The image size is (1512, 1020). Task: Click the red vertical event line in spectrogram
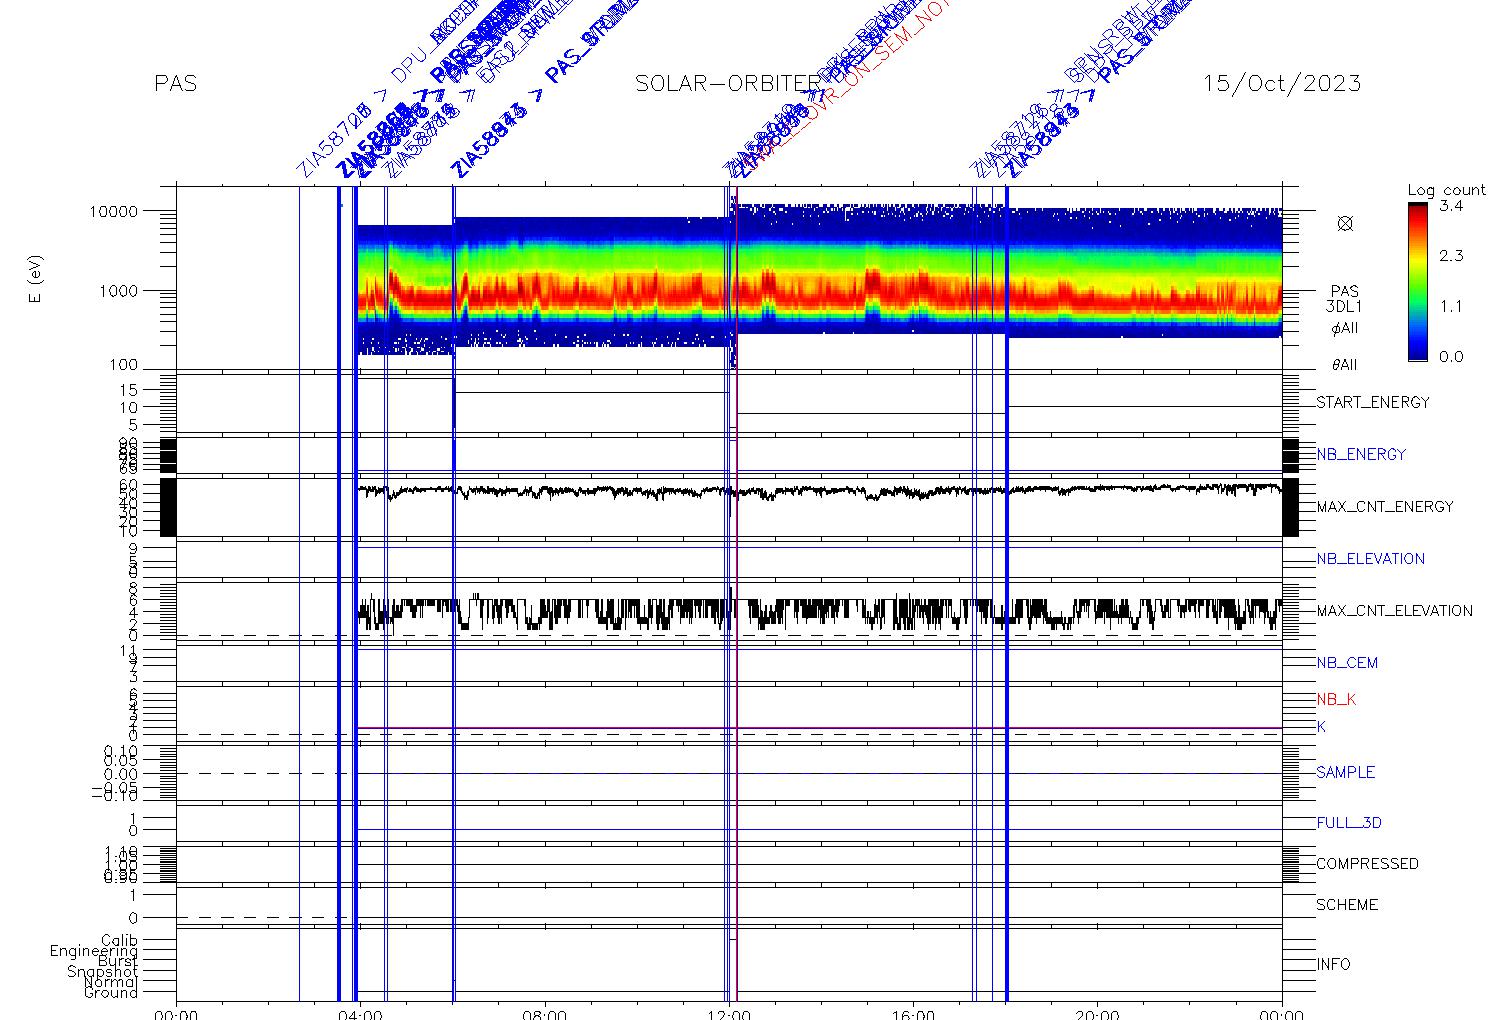737,277
